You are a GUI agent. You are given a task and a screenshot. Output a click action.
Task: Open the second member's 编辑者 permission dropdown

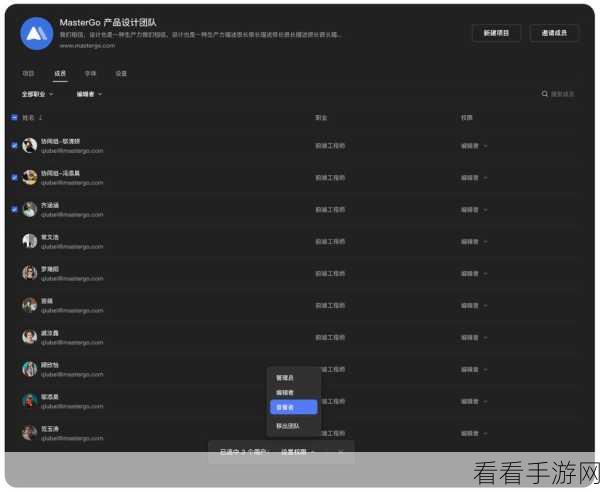(474, 178)
